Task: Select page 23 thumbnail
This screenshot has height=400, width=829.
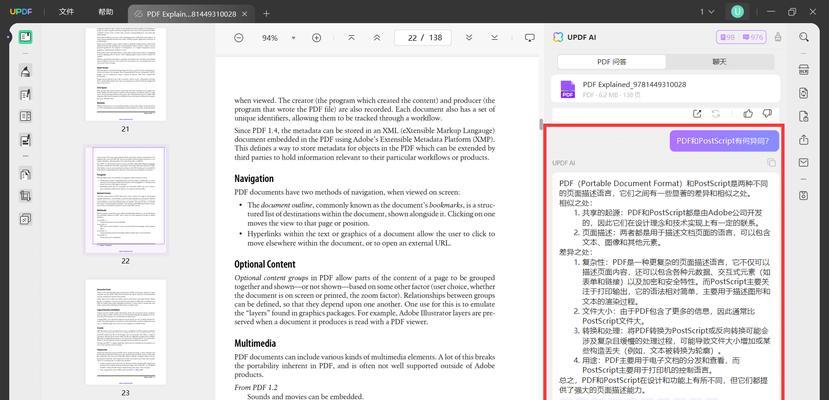Action: click(x=126, y=332)
